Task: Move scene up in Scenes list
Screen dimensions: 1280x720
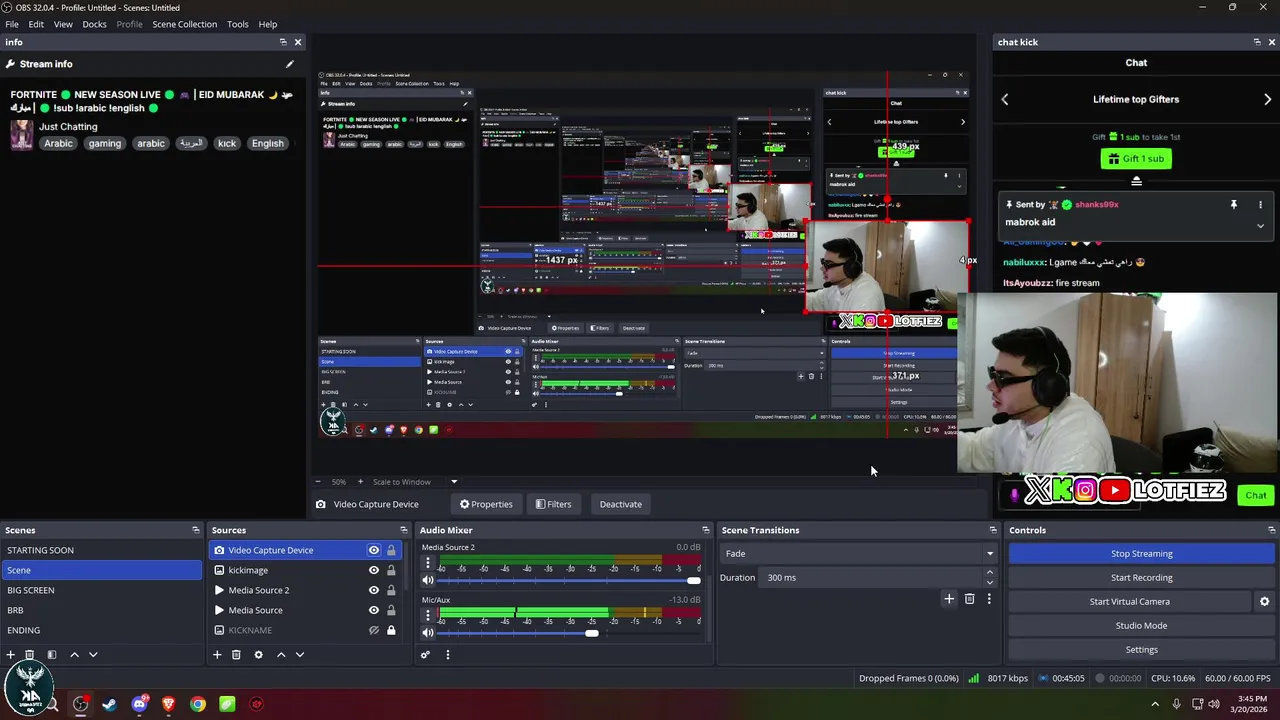Action: pos(74,655)
